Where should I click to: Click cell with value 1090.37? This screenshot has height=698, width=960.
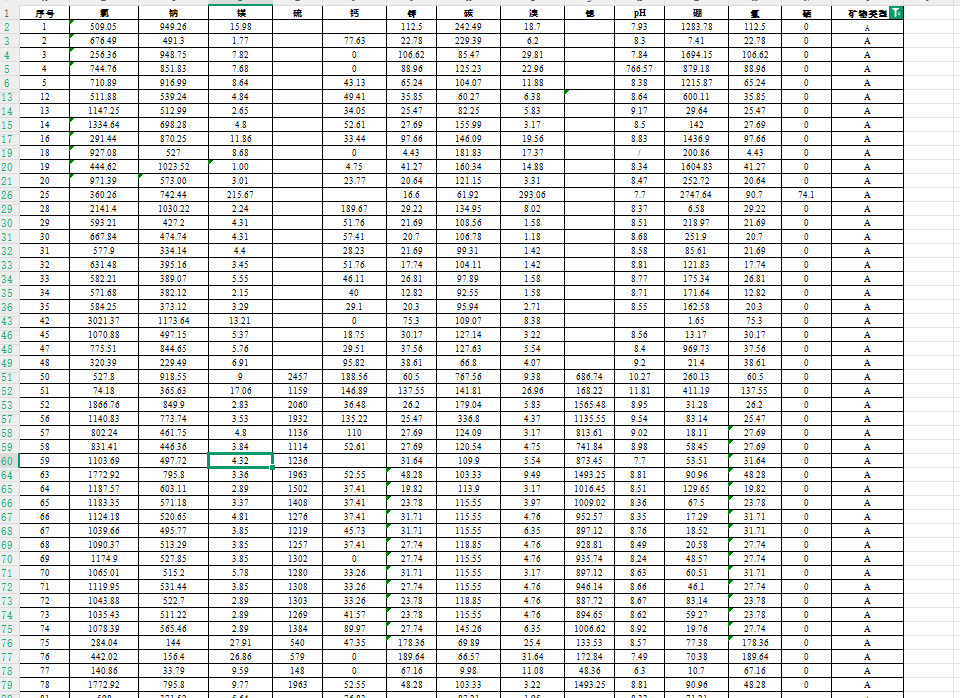tap(103, 544)
